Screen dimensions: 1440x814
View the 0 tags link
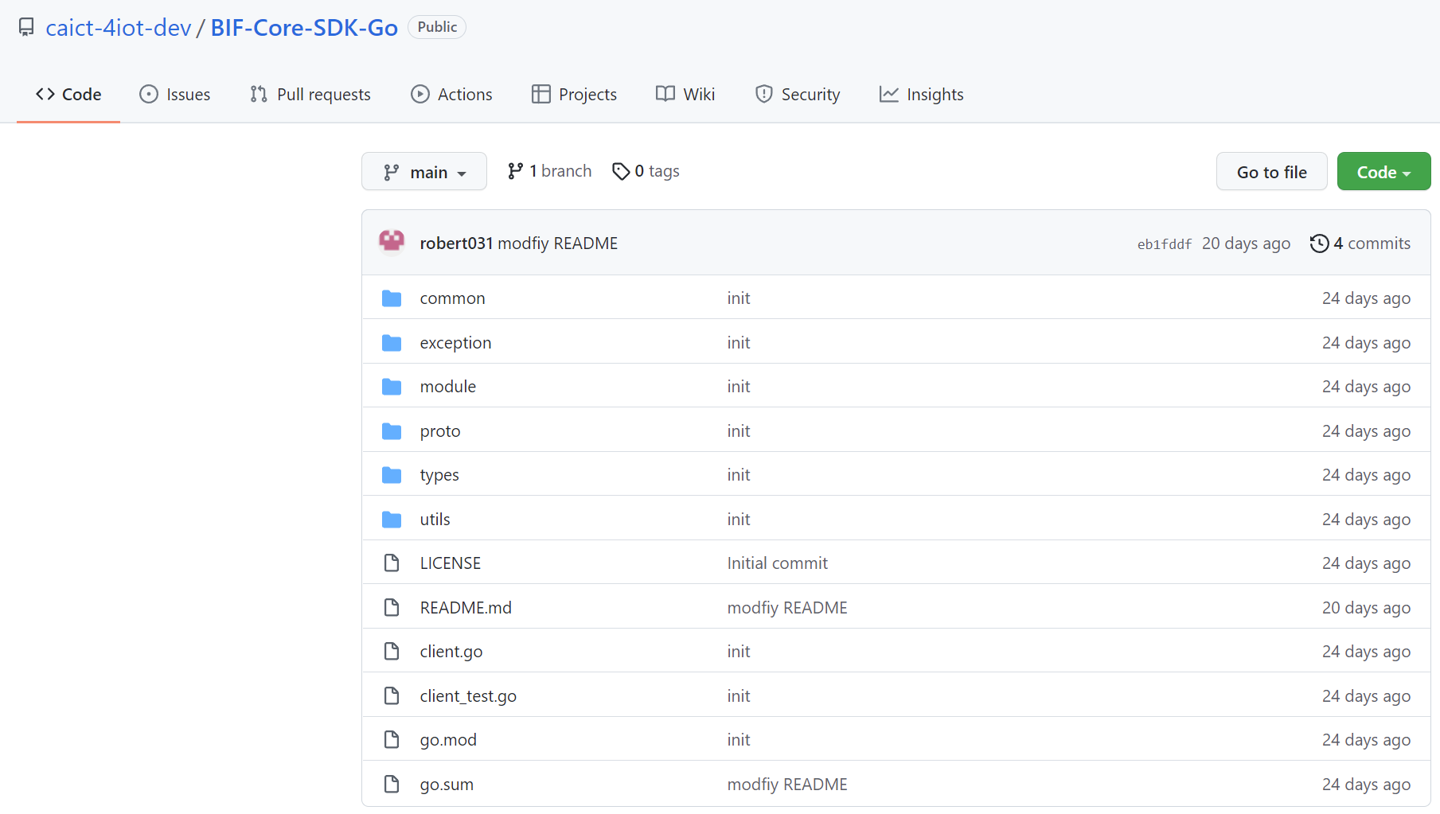[646, 171]
